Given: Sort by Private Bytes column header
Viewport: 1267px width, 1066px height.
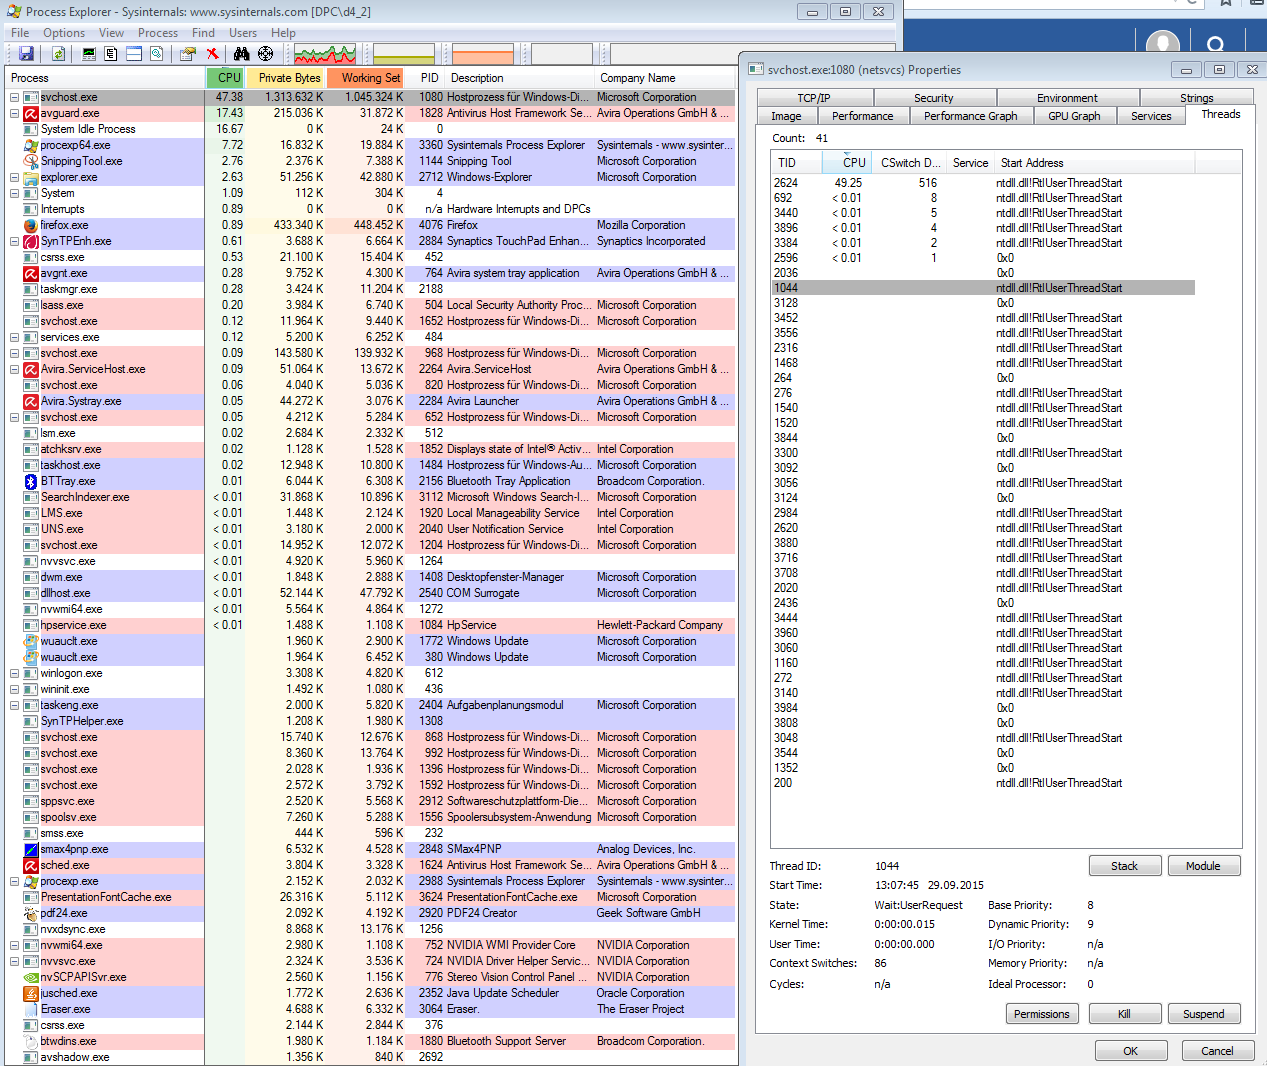Looking at the screenshot, I should point(286,77).
